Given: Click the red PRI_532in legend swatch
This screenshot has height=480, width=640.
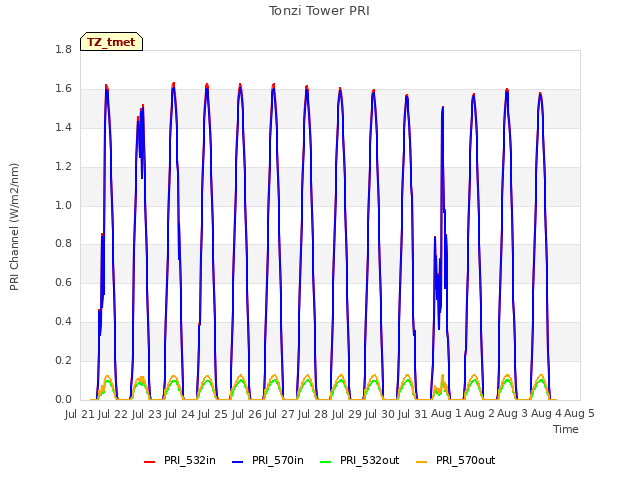Looking at the screenshot, I should tap(149, 462).
